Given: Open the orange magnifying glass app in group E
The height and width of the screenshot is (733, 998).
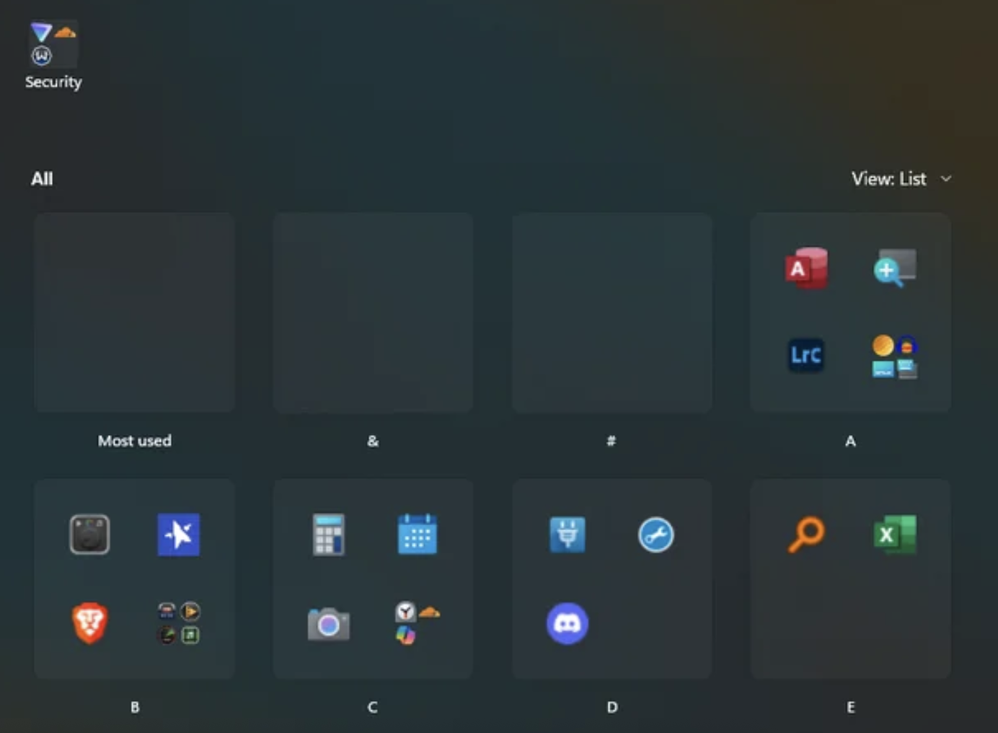Looking at the screenshot, I should 806,534.
